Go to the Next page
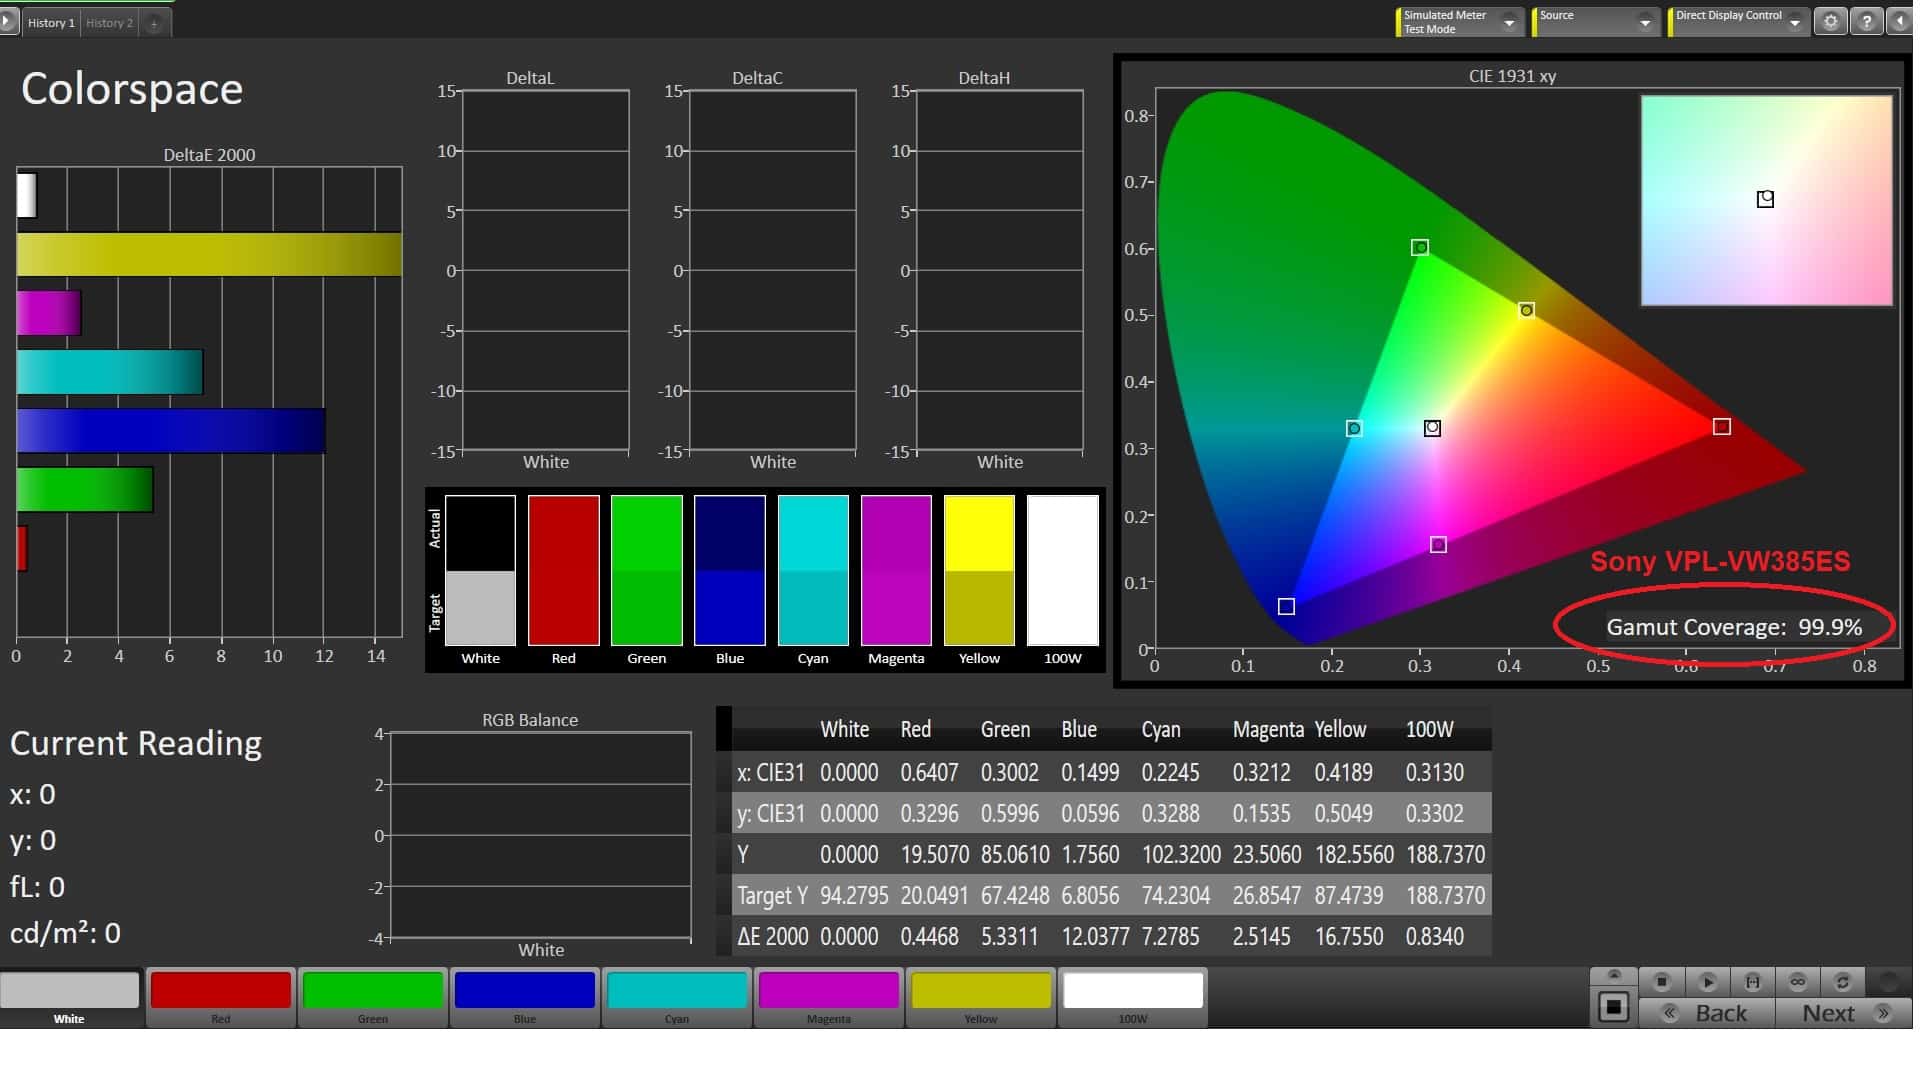Image resolution: width=1920 pixels, height=1080 pixels. (1845, 1013)
